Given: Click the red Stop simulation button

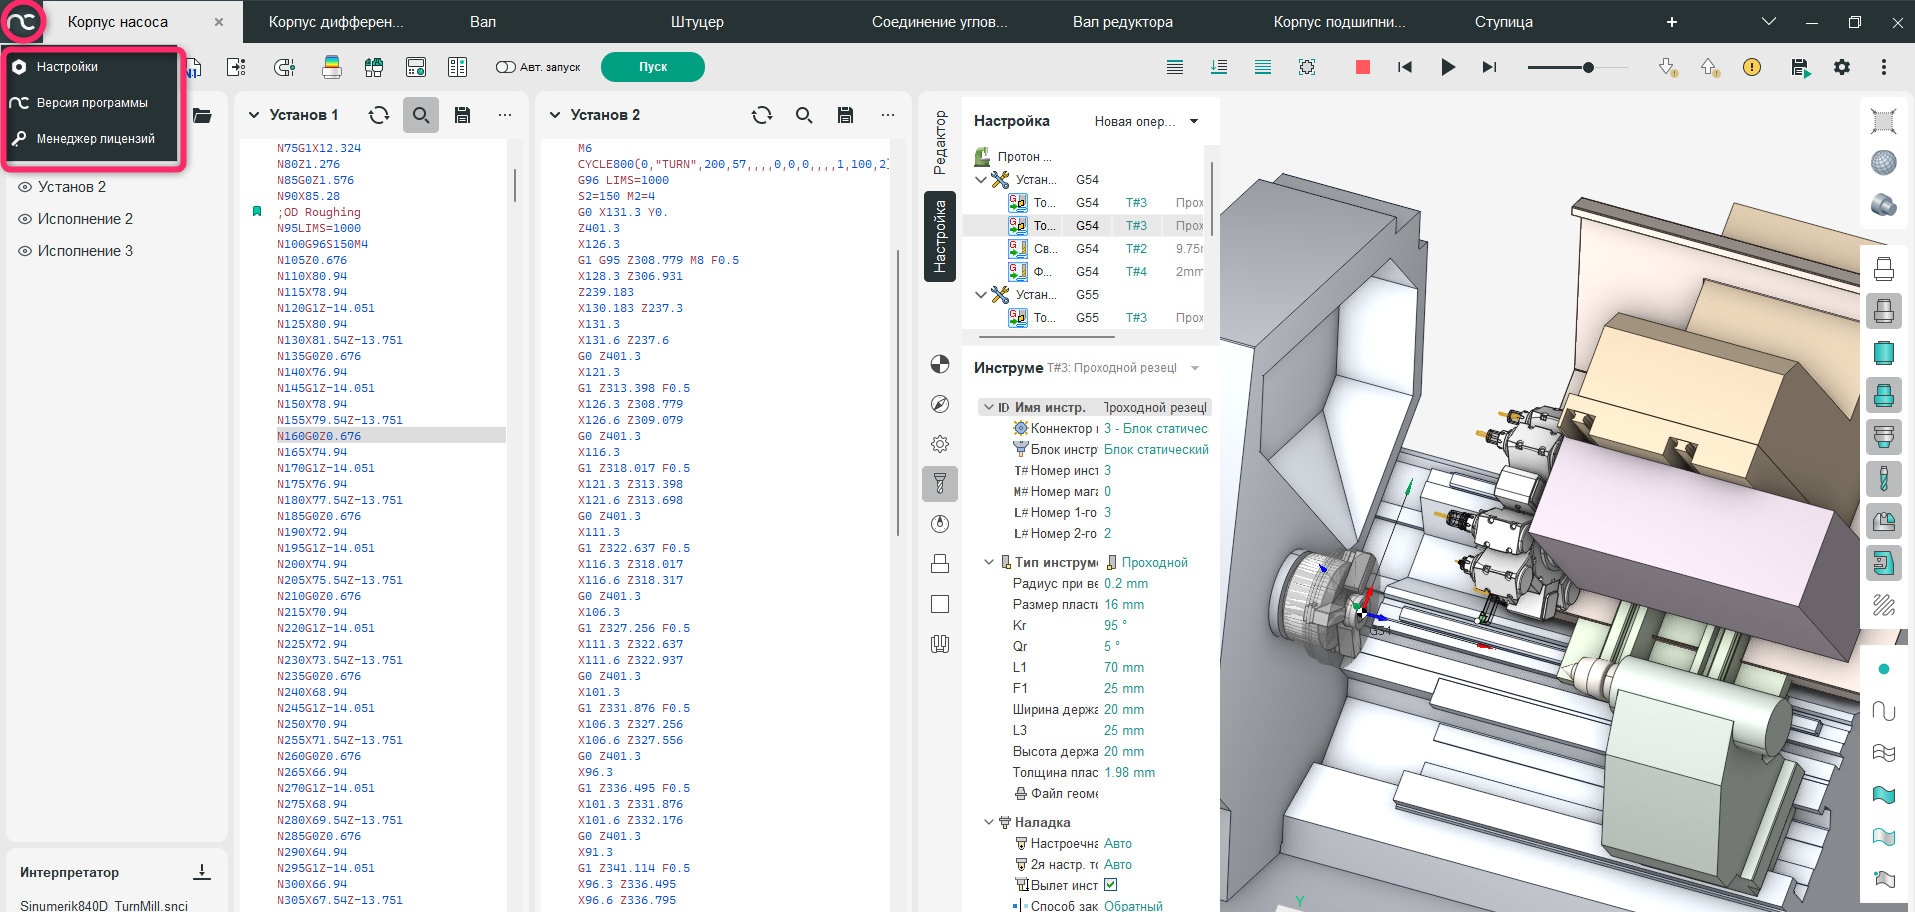Looking at the screenshot, I should click(x=1362, y=67).
